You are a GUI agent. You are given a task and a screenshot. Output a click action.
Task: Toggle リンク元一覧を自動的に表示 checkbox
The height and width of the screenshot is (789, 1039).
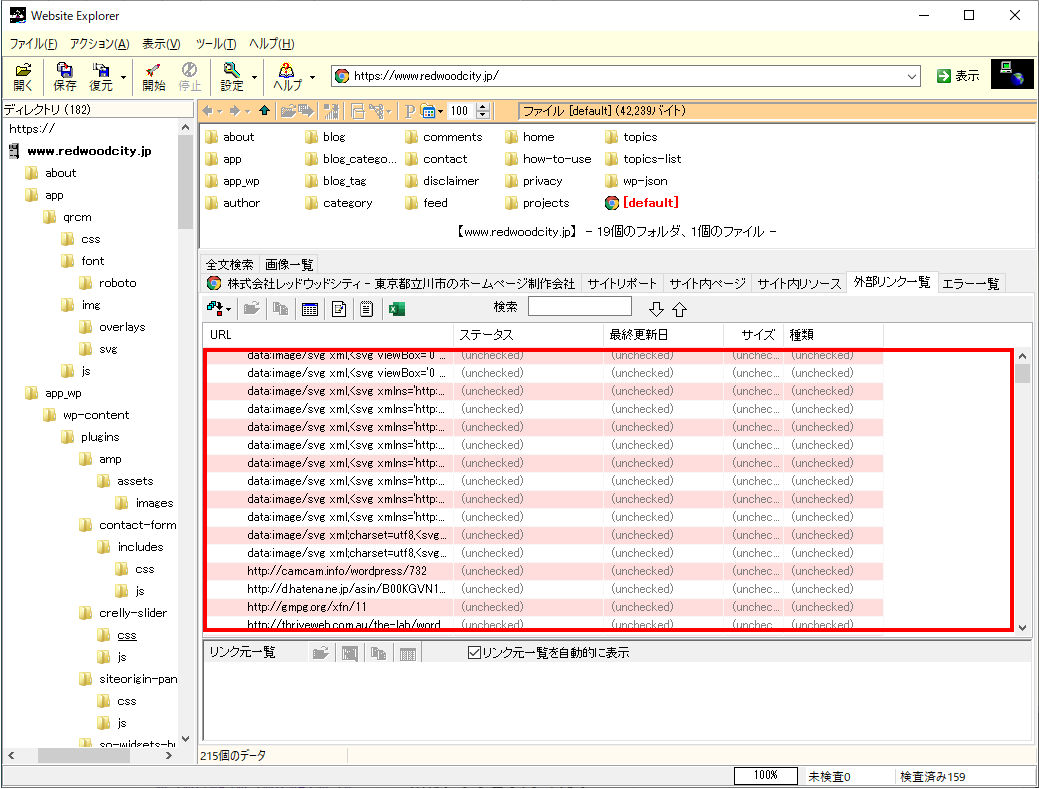point(474,653)
